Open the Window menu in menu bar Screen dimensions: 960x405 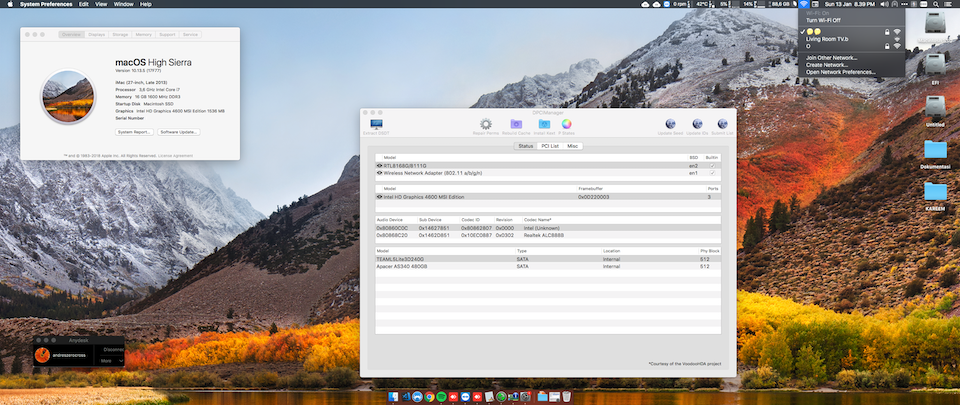coord(123,5)
